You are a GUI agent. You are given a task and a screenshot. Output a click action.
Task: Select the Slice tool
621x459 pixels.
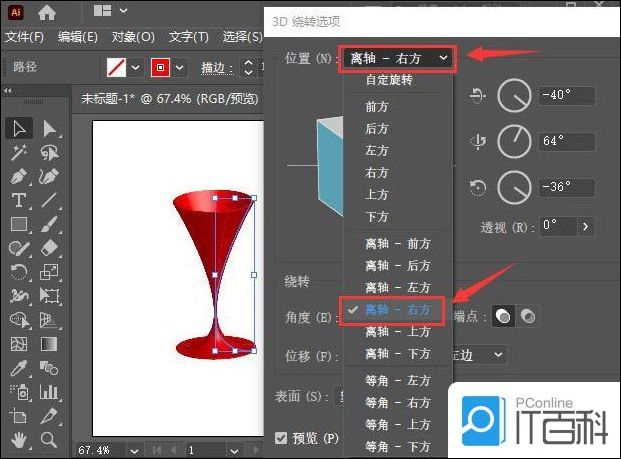(50, 416)
